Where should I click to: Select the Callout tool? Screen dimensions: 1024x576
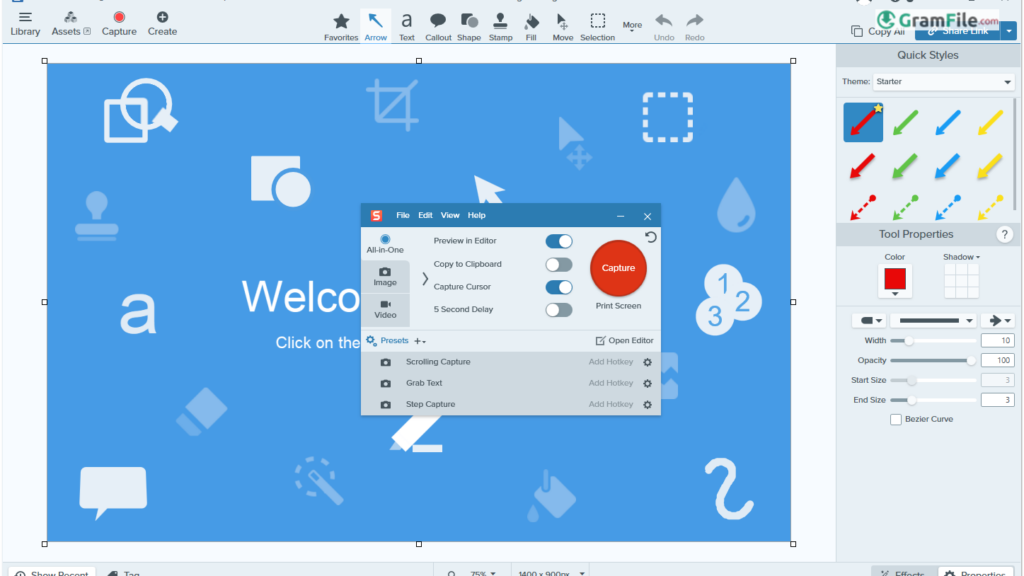pos(438,26)
